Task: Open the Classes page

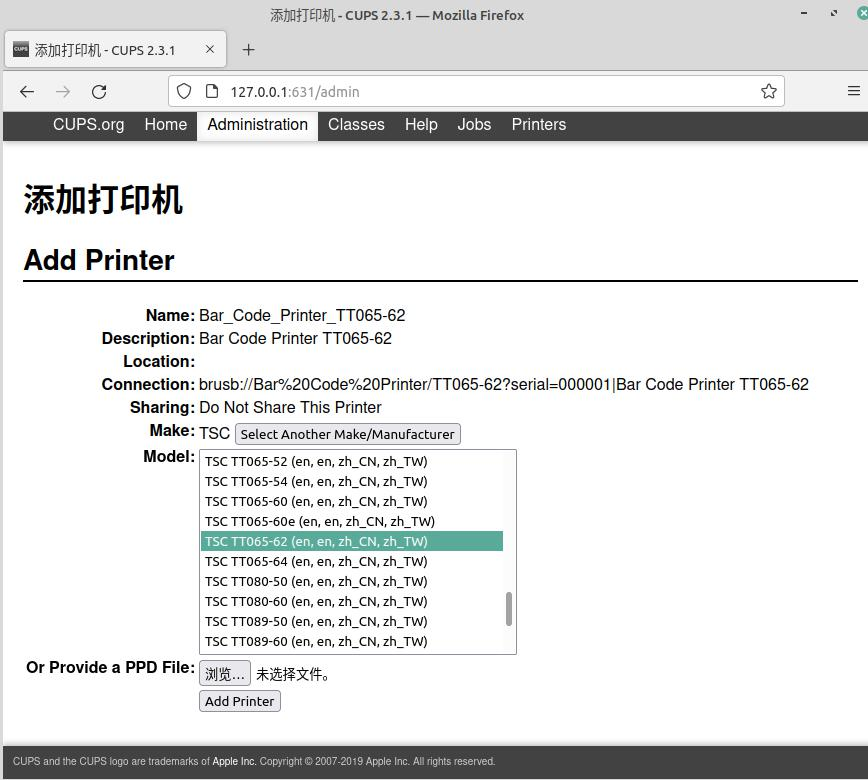Action: click(x=356, y=125)
